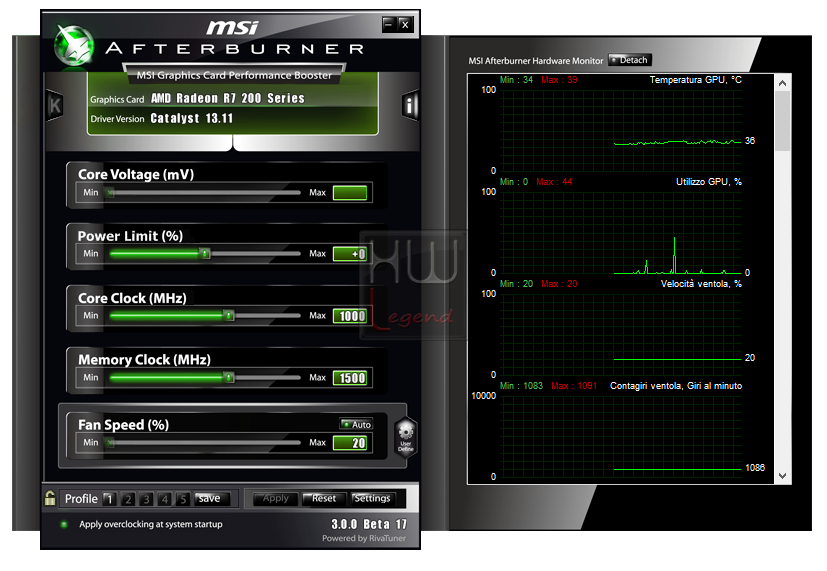This screenshot has height=571, width=827.
Task: Click the Power Limit slider handle
Action: 205,254
